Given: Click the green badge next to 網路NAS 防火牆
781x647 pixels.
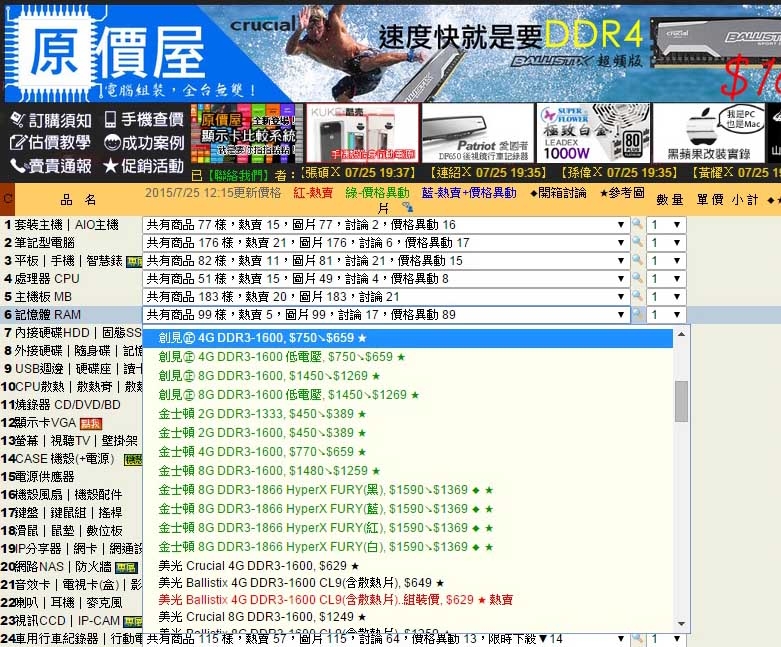Looking at the screenshot, I should (x=126, y=567).
